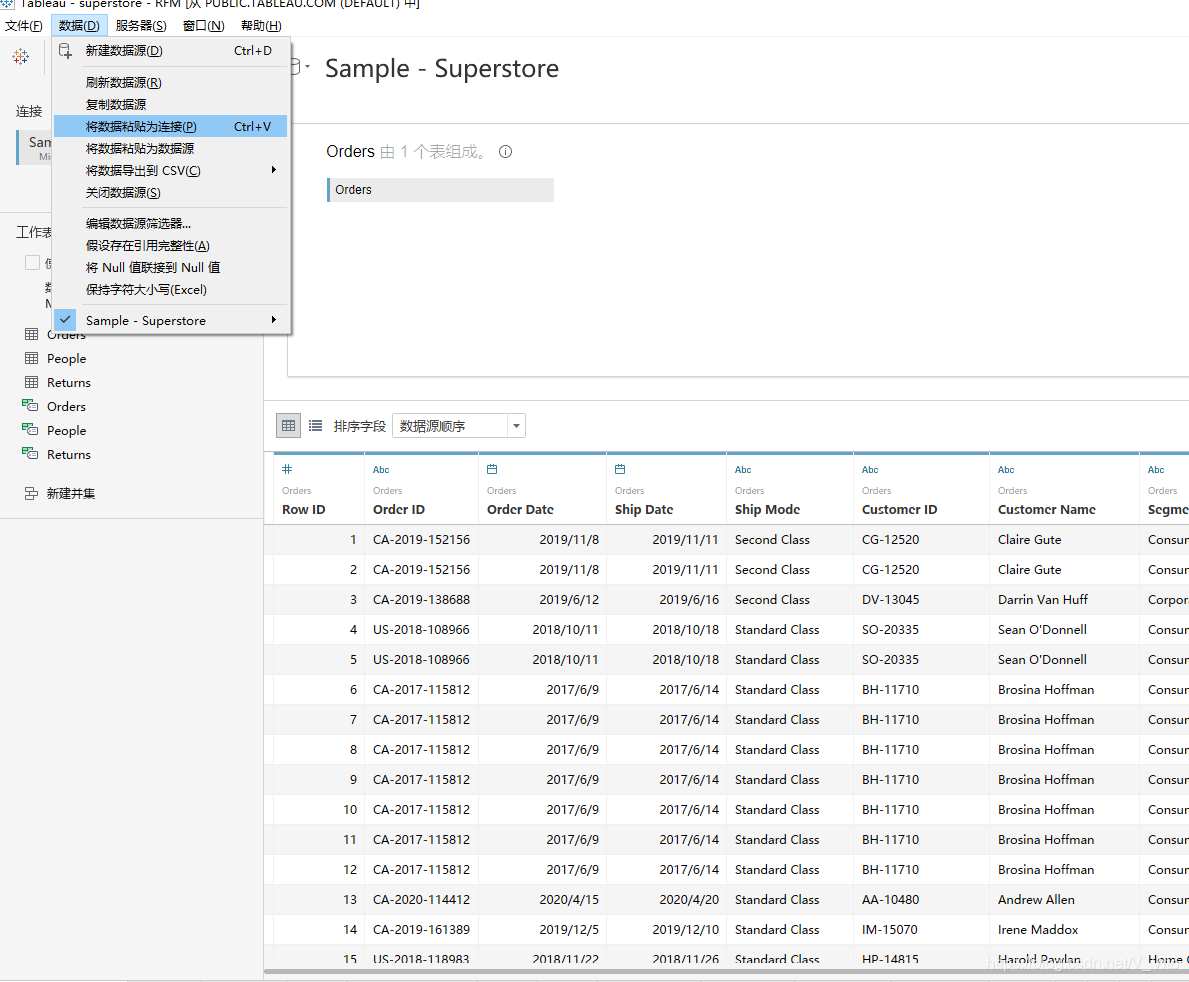Image resolution: width=1189 pixels, height=982 pixels.
Task: Click People named-range icon
Action: tap(30, 430)
